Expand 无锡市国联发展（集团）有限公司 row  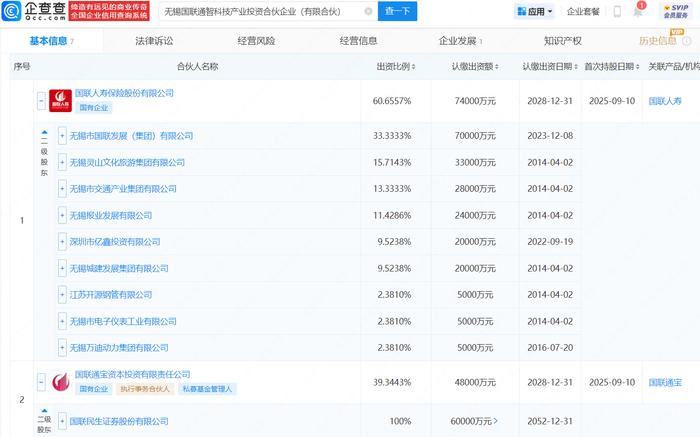[x=62, y=136]
